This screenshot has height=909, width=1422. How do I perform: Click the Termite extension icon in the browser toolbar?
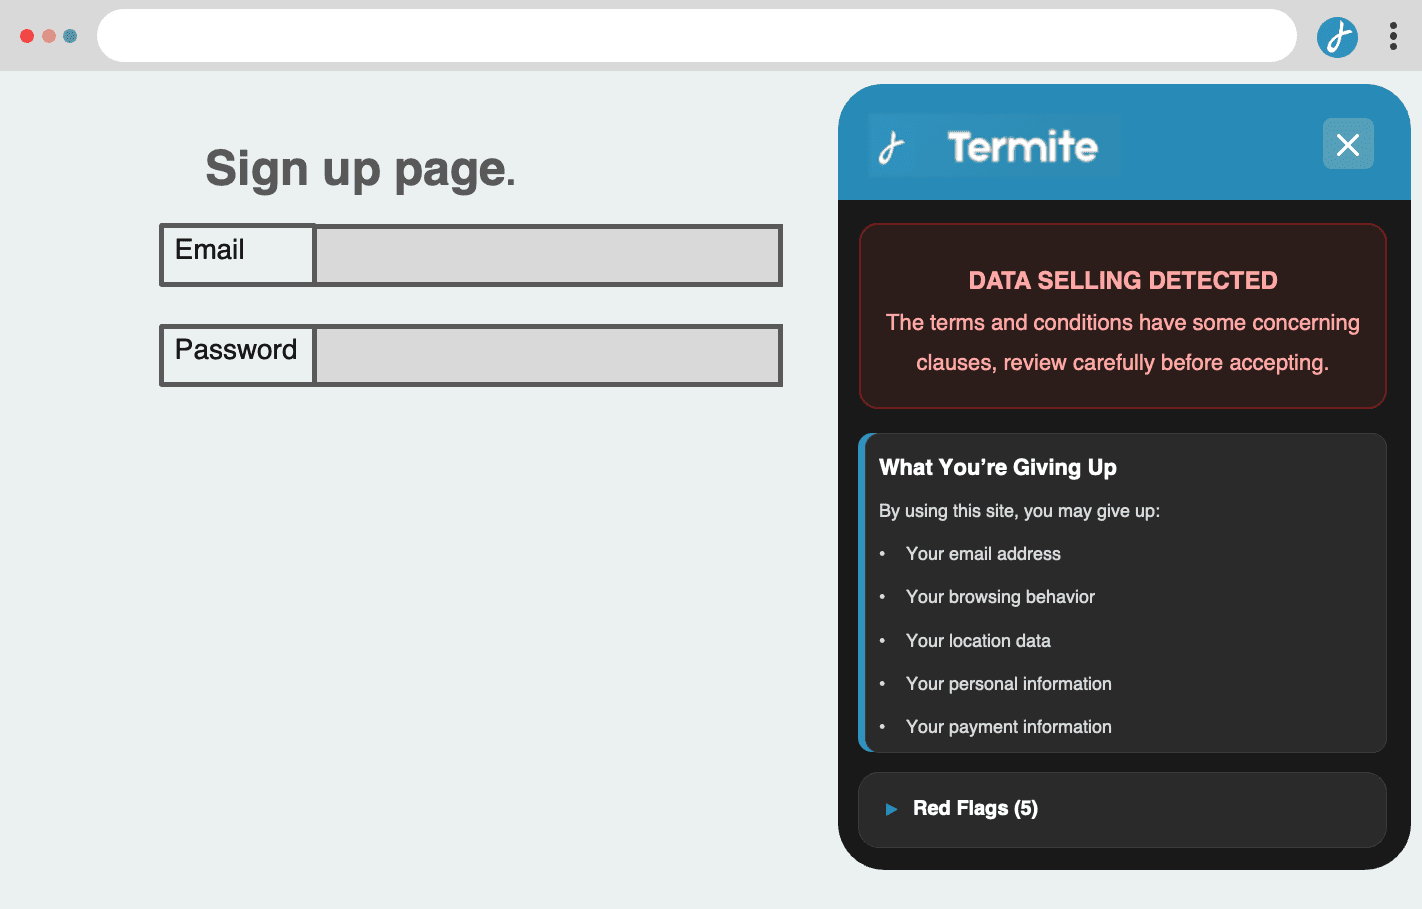[1337, 36]
